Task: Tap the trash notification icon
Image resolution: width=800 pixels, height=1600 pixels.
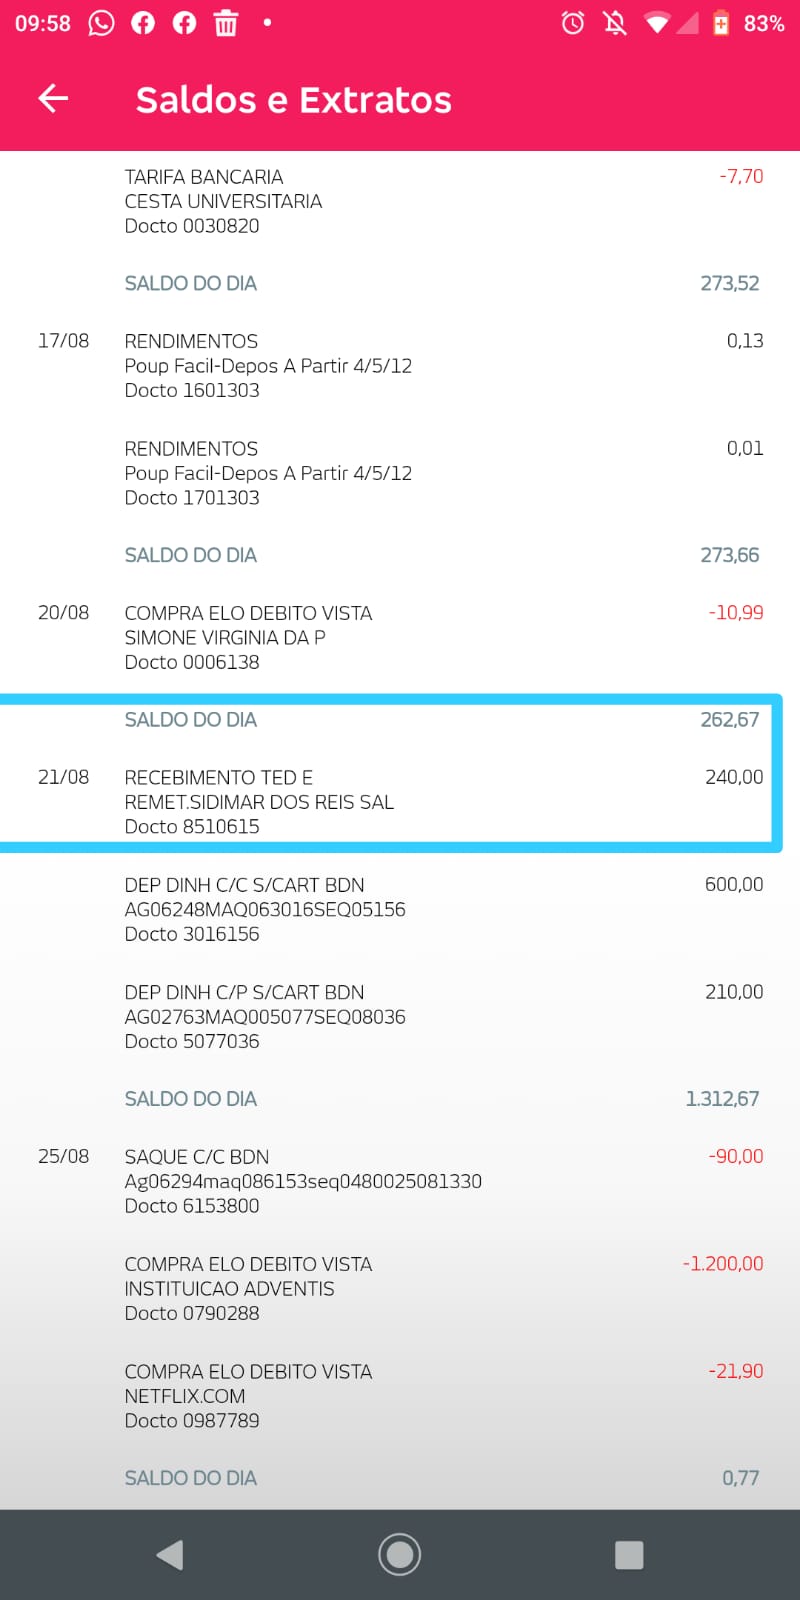Action: coord(226,23)
